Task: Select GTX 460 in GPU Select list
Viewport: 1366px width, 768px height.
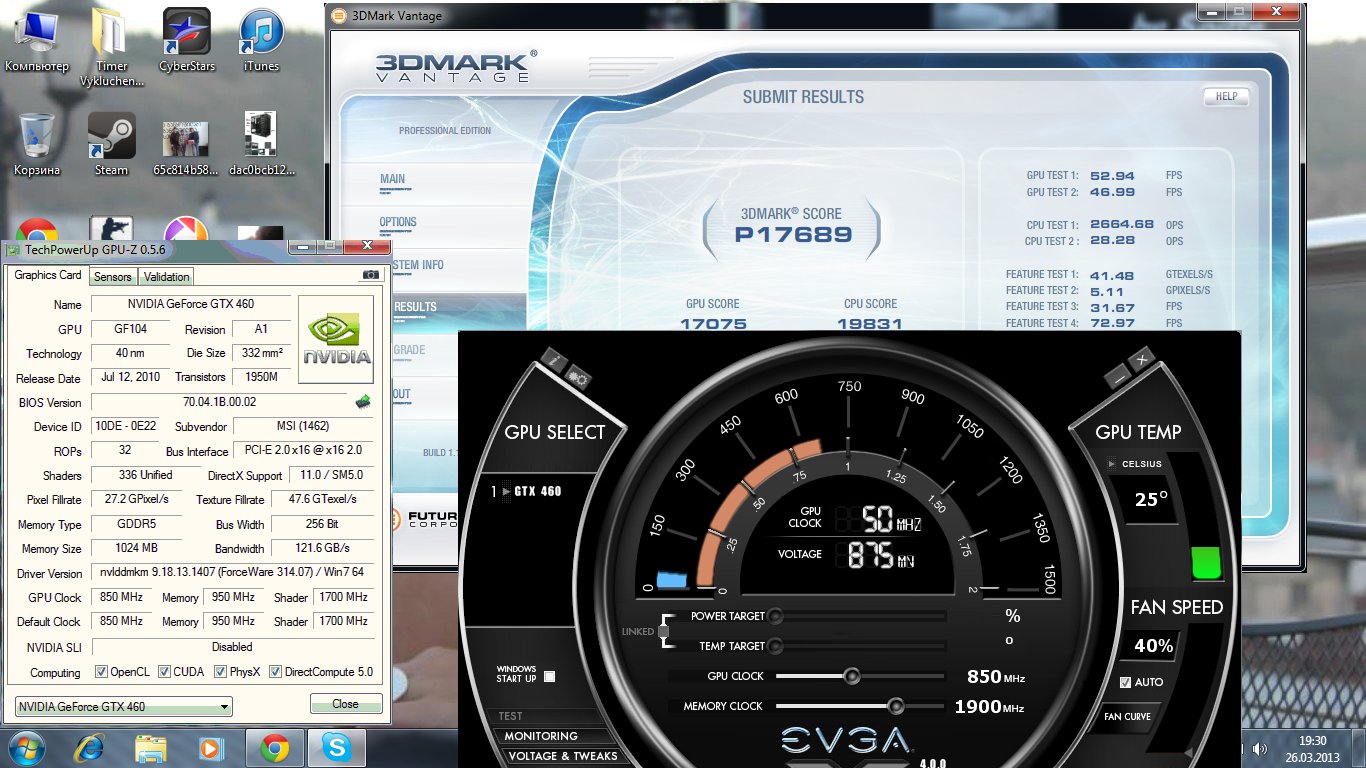Action: [538, 491]
